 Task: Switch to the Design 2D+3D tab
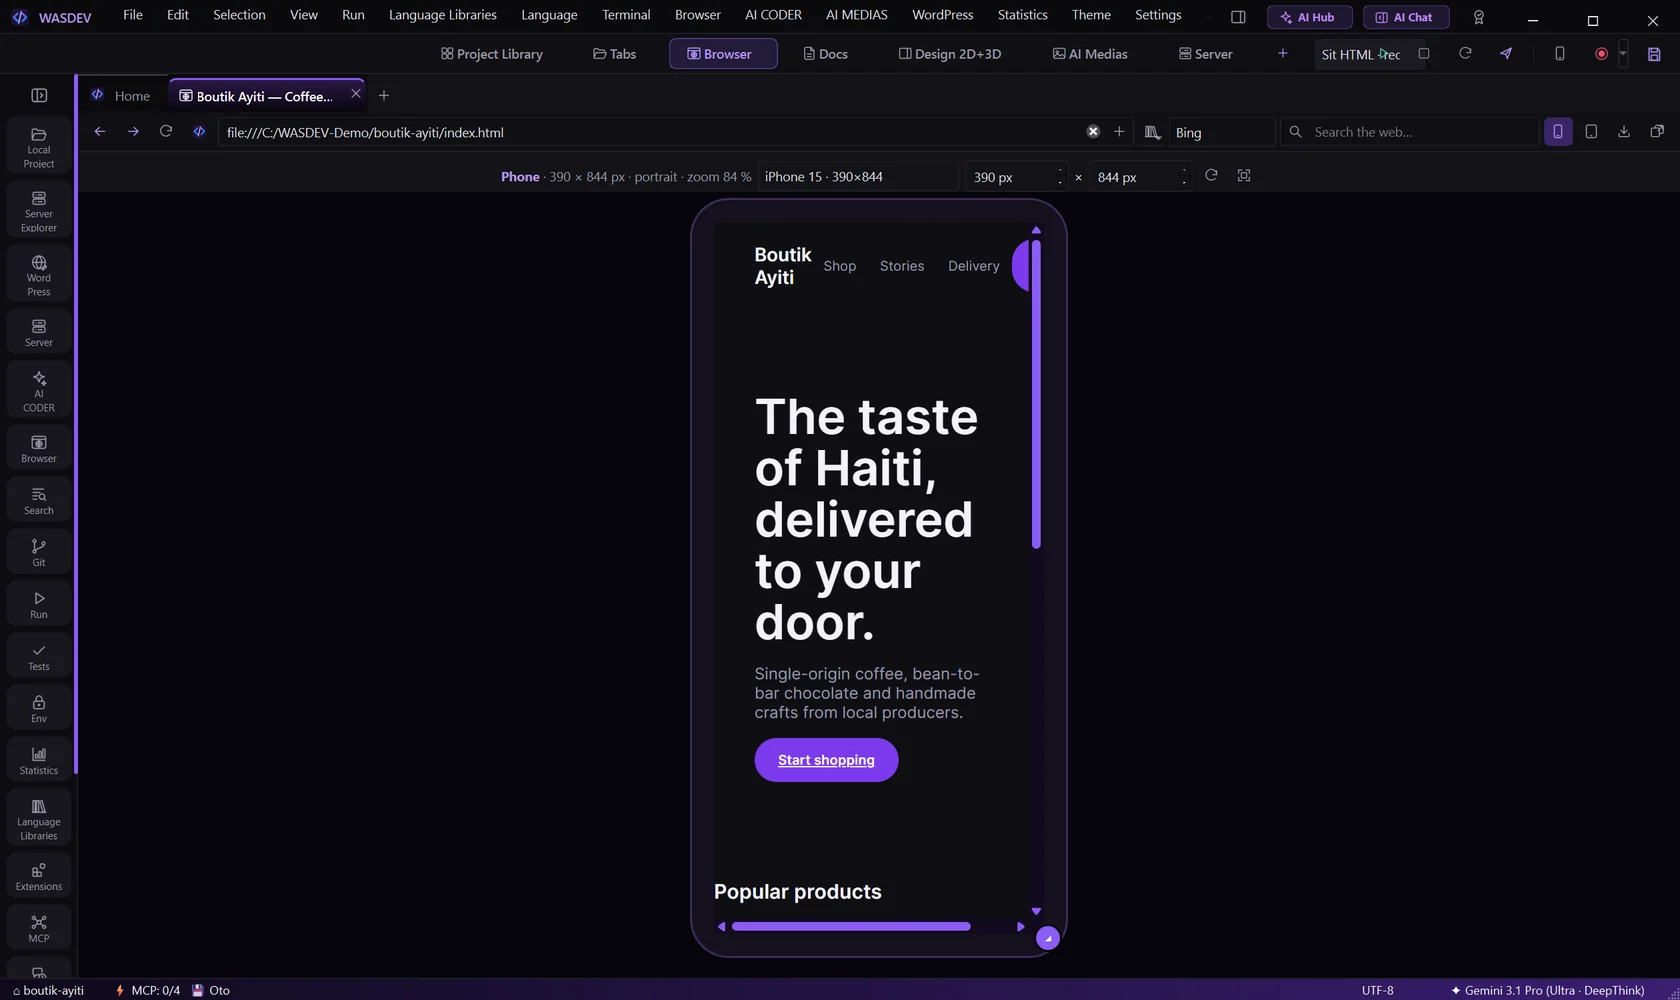[950, 54]
